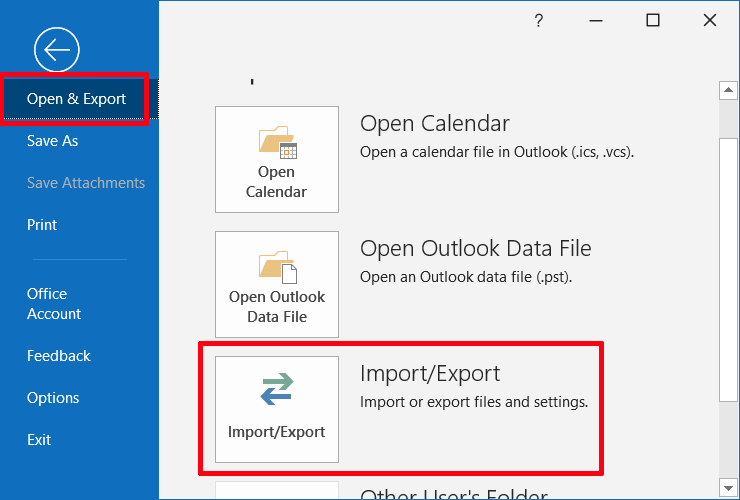Open Help with the question mark
The width and height of the screenshot is (740, 500).
pos(538,20)
